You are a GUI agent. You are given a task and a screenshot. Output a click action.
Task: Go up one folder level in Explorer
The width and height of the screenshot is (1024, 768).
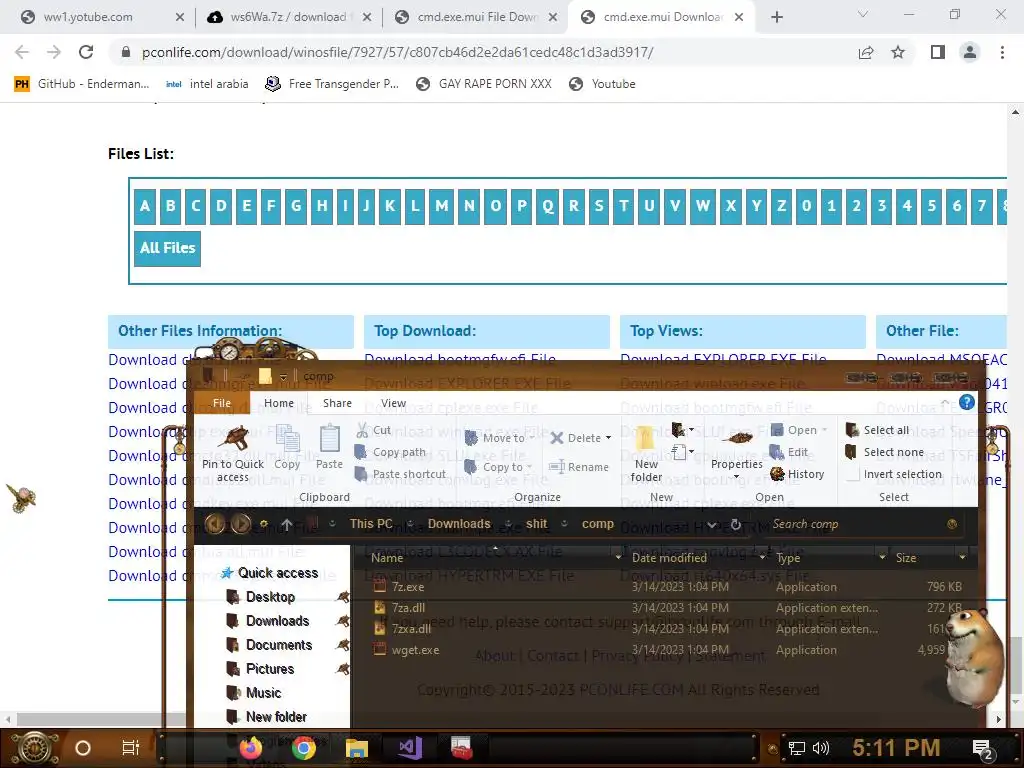point(287,524)
